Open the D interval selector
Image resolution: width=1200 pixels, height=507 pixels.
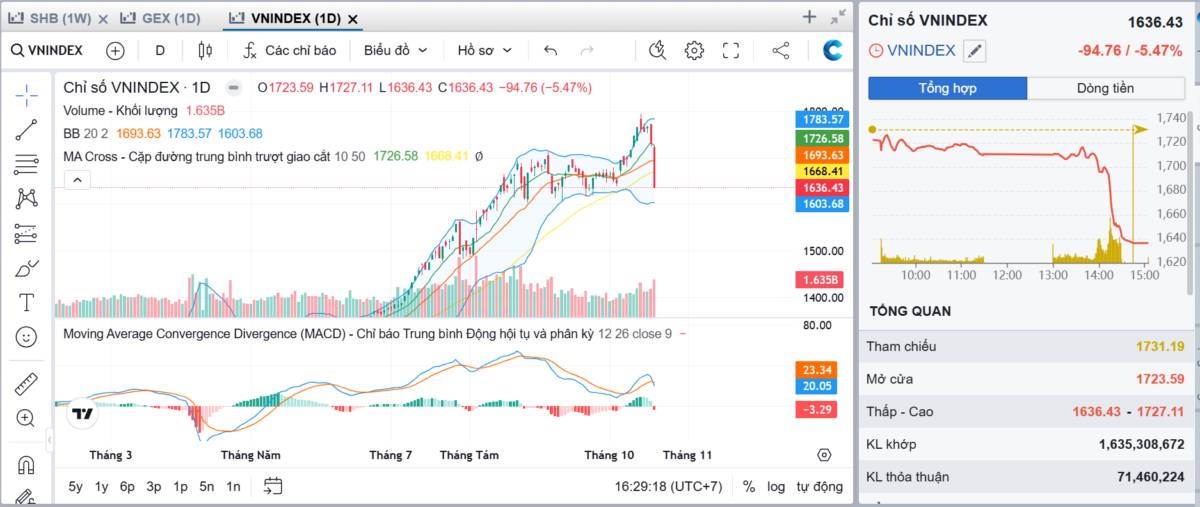[x=160, y=50]
